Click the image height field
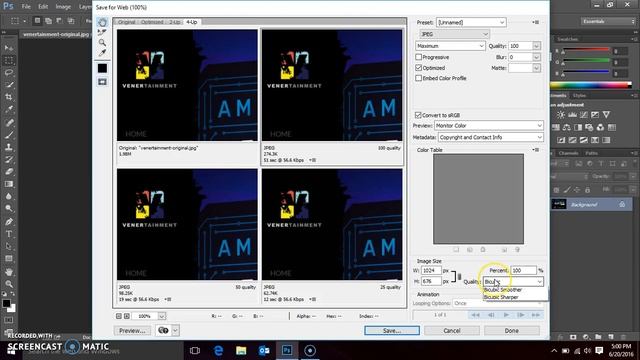Viewport: 640px width, 360px height. point(431,281)
